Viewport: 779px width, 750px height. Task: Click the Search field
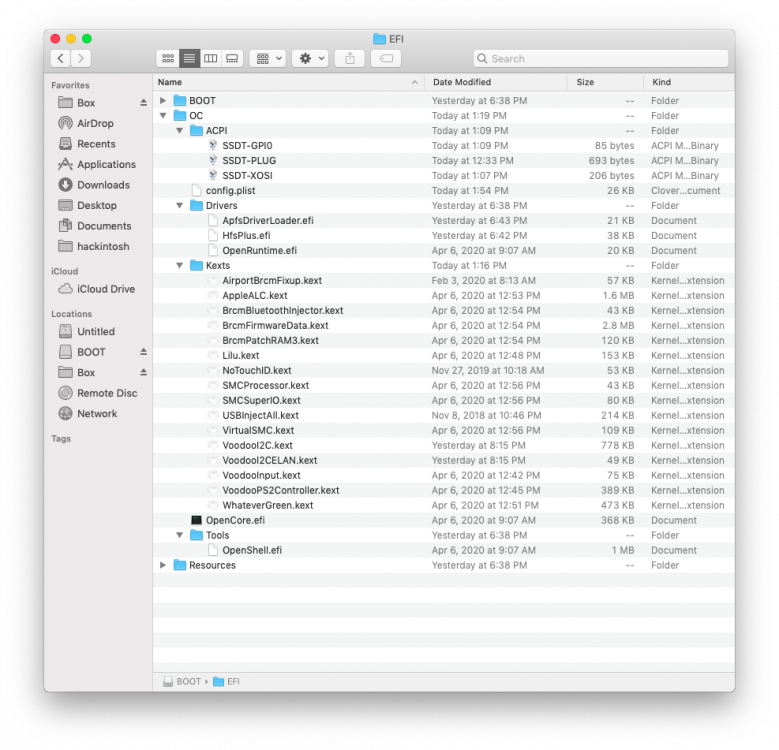(x=601, y=59)
